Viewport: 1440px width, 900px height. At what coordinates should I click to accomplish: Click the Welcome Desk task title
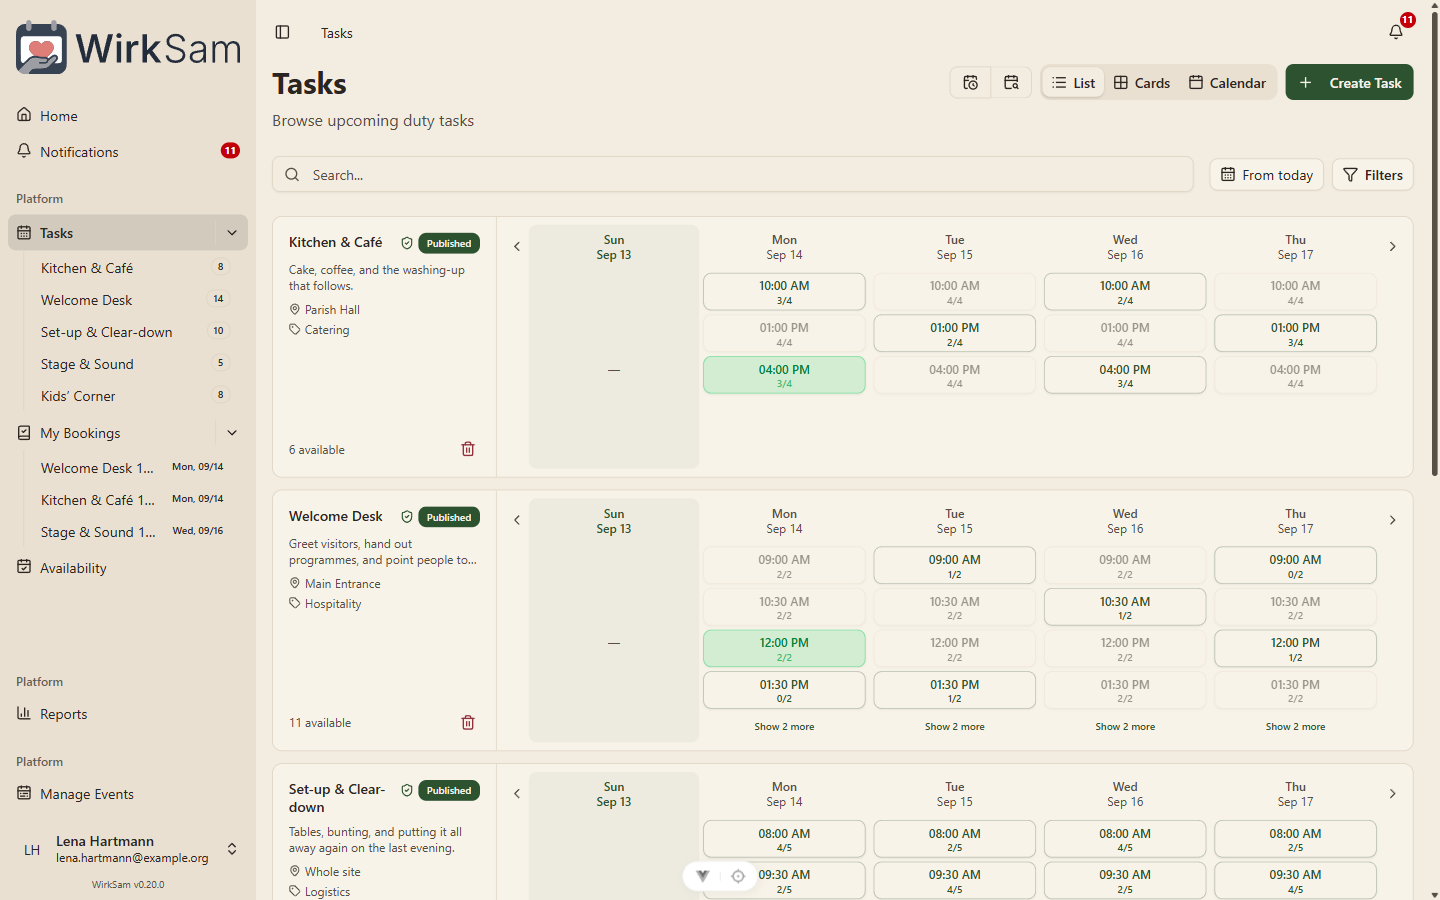[x=336, y=516]
